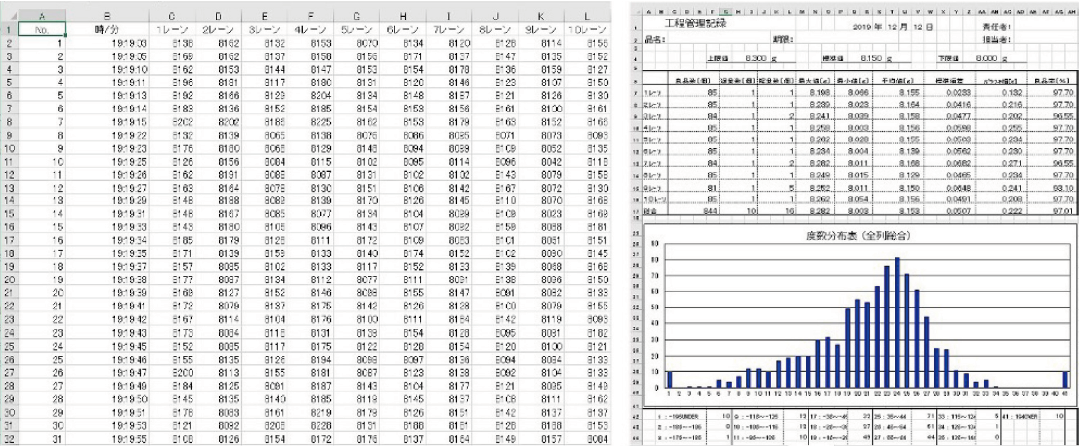
Task: Click the '期限:' label cell
Action: pos(782,40)
